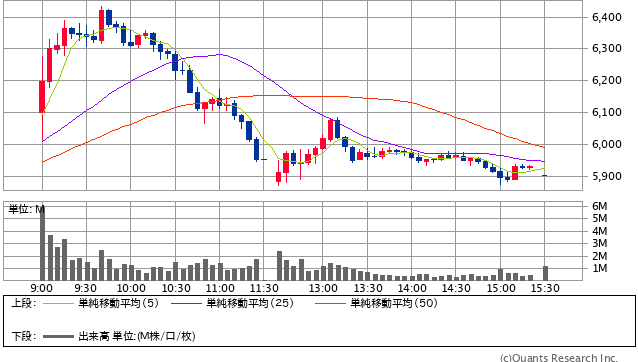Click the first red candlestick at 9:00

point(42,97)
